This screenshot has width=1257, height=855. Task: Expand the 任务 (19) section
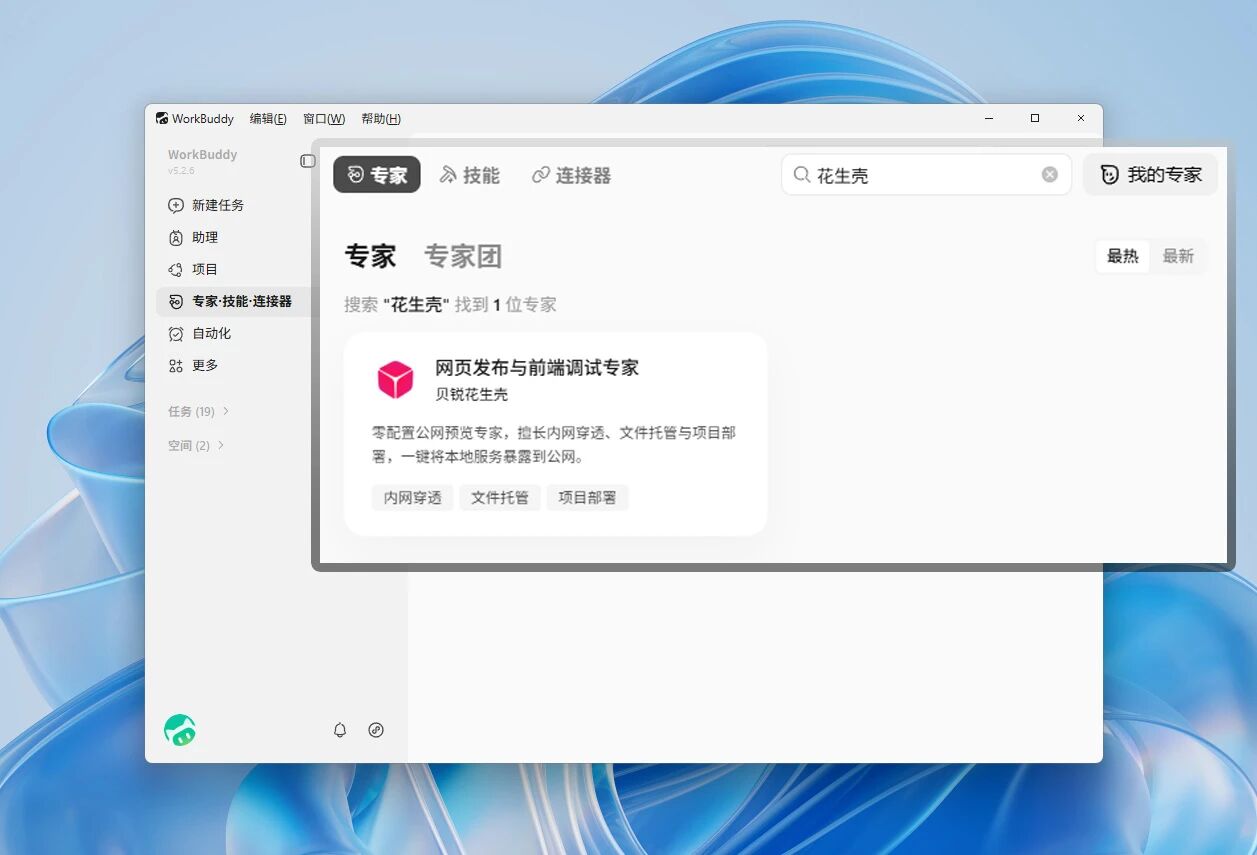click(x=199, y=411)
